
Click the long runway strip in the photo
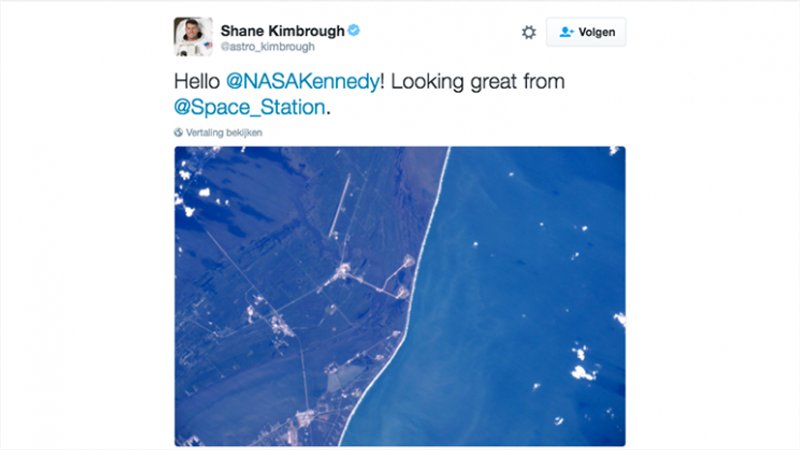(340, 206)
